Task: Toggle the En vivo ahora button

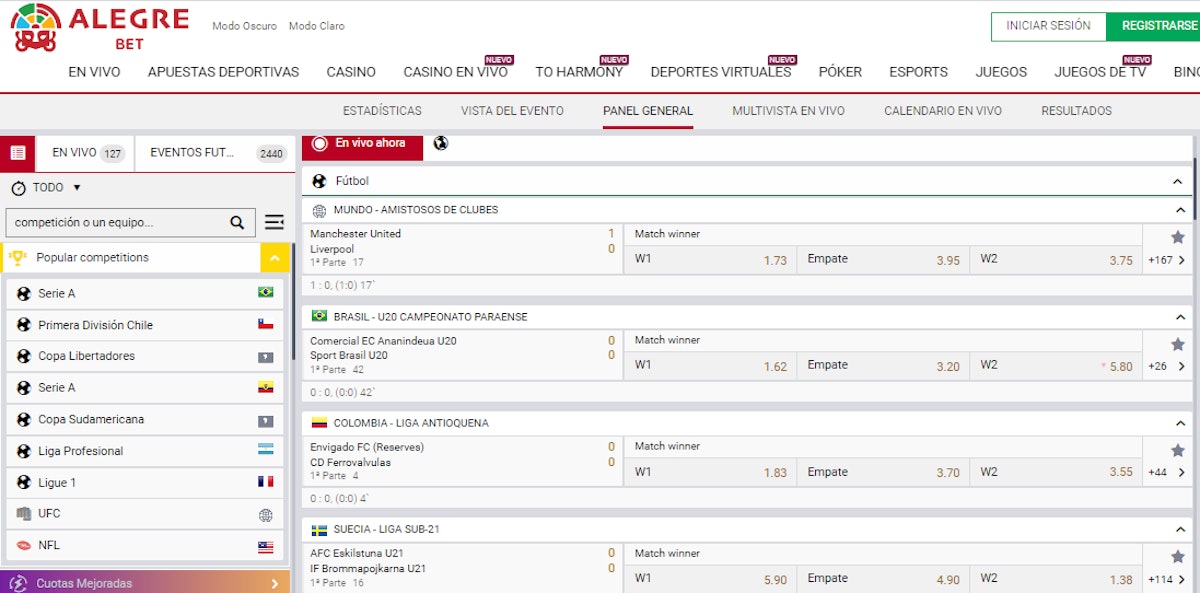Action: (x=362, y=144)
